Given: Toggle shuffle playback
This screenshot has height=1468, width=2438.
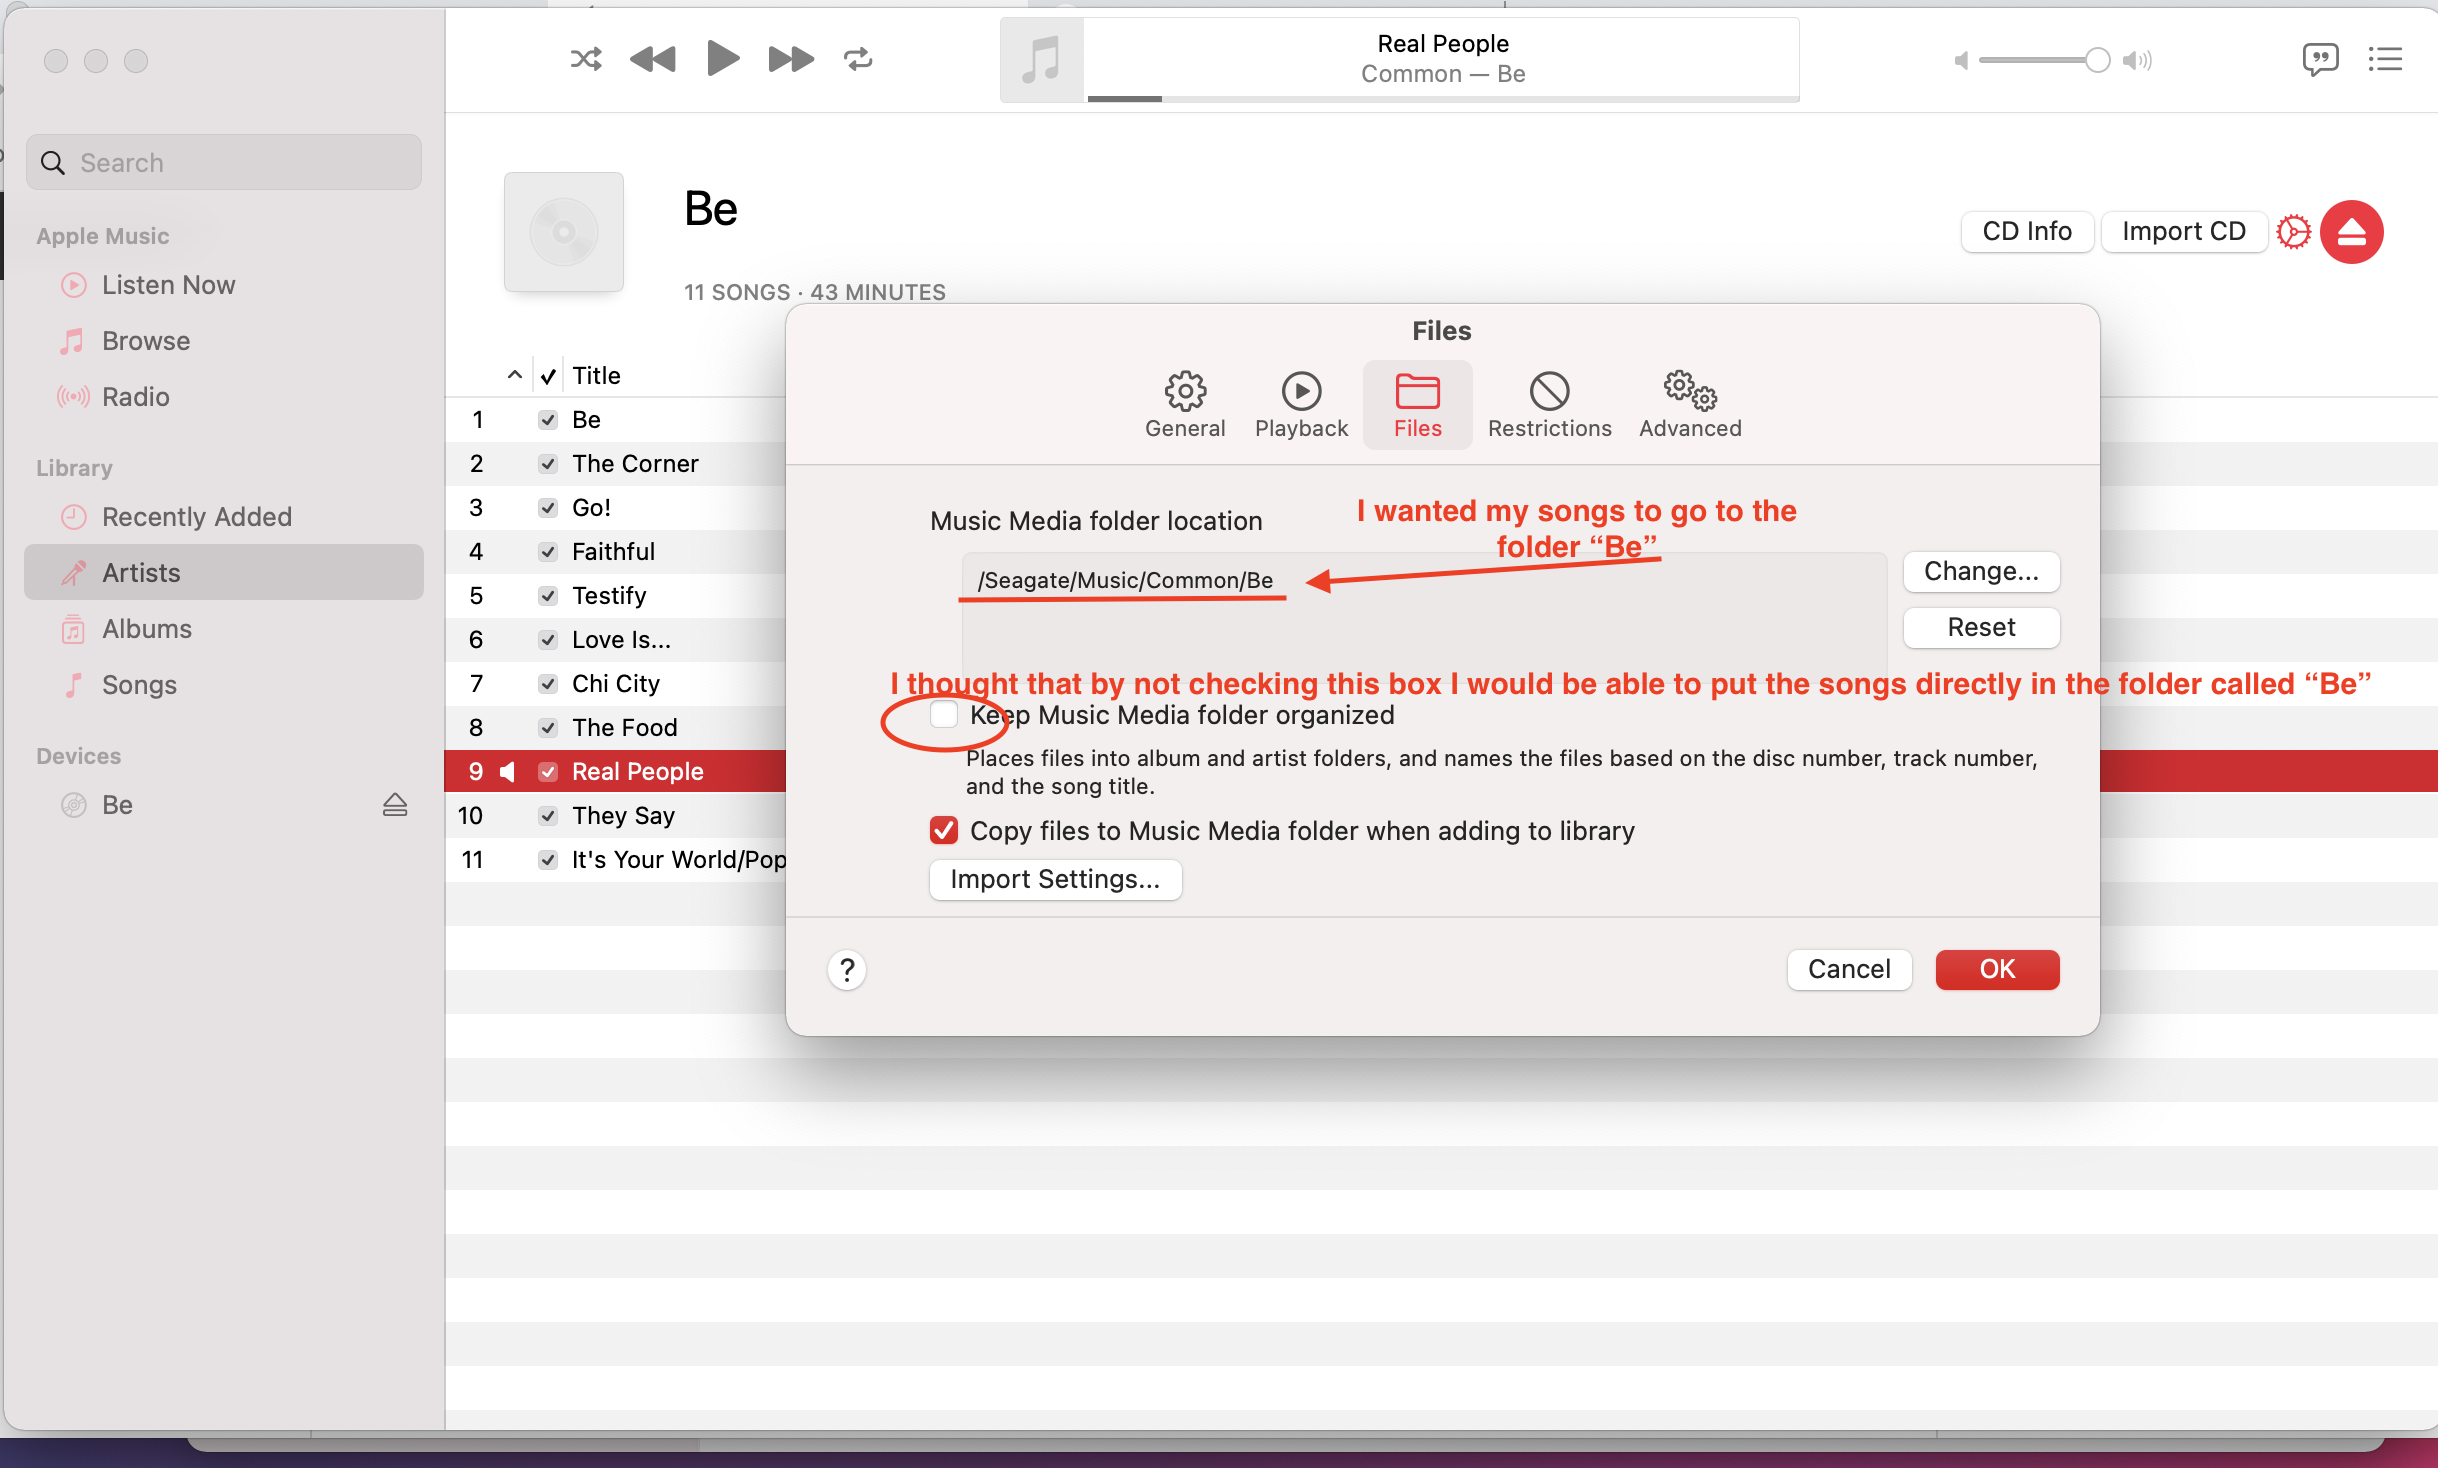Looking at the screenshot, I should tap(586, 59).
